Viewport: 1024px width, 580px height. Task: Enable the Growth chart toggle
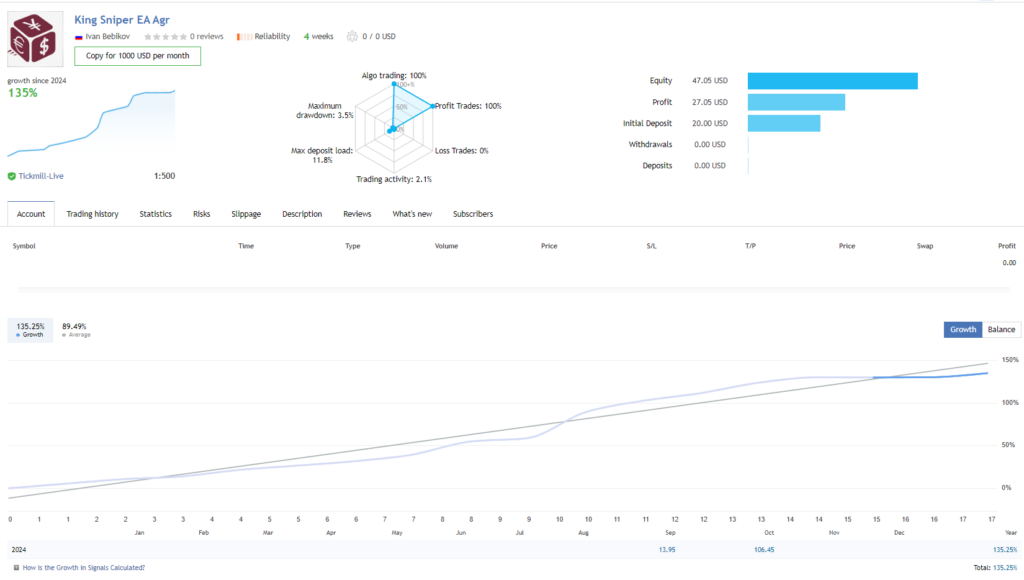tap(962, 329)
